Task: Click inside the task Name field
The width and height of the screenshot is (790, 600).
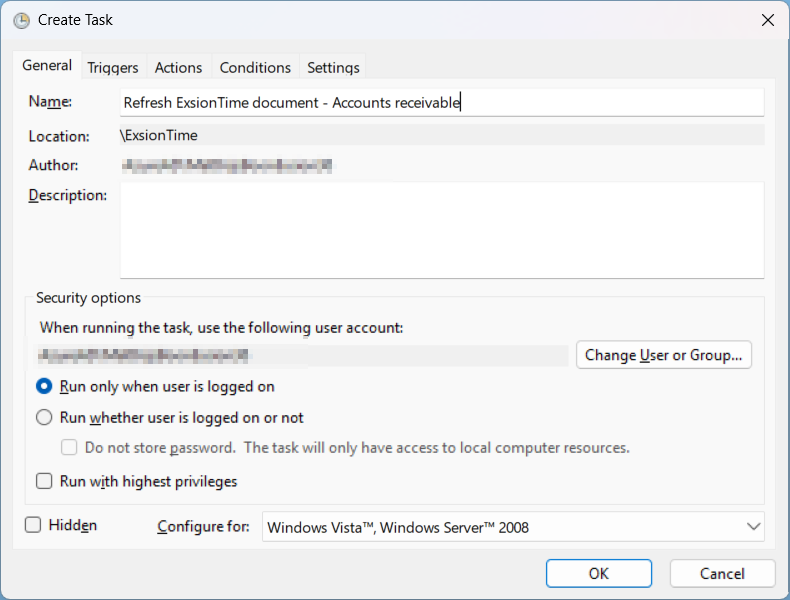Action: click(440, 102)
